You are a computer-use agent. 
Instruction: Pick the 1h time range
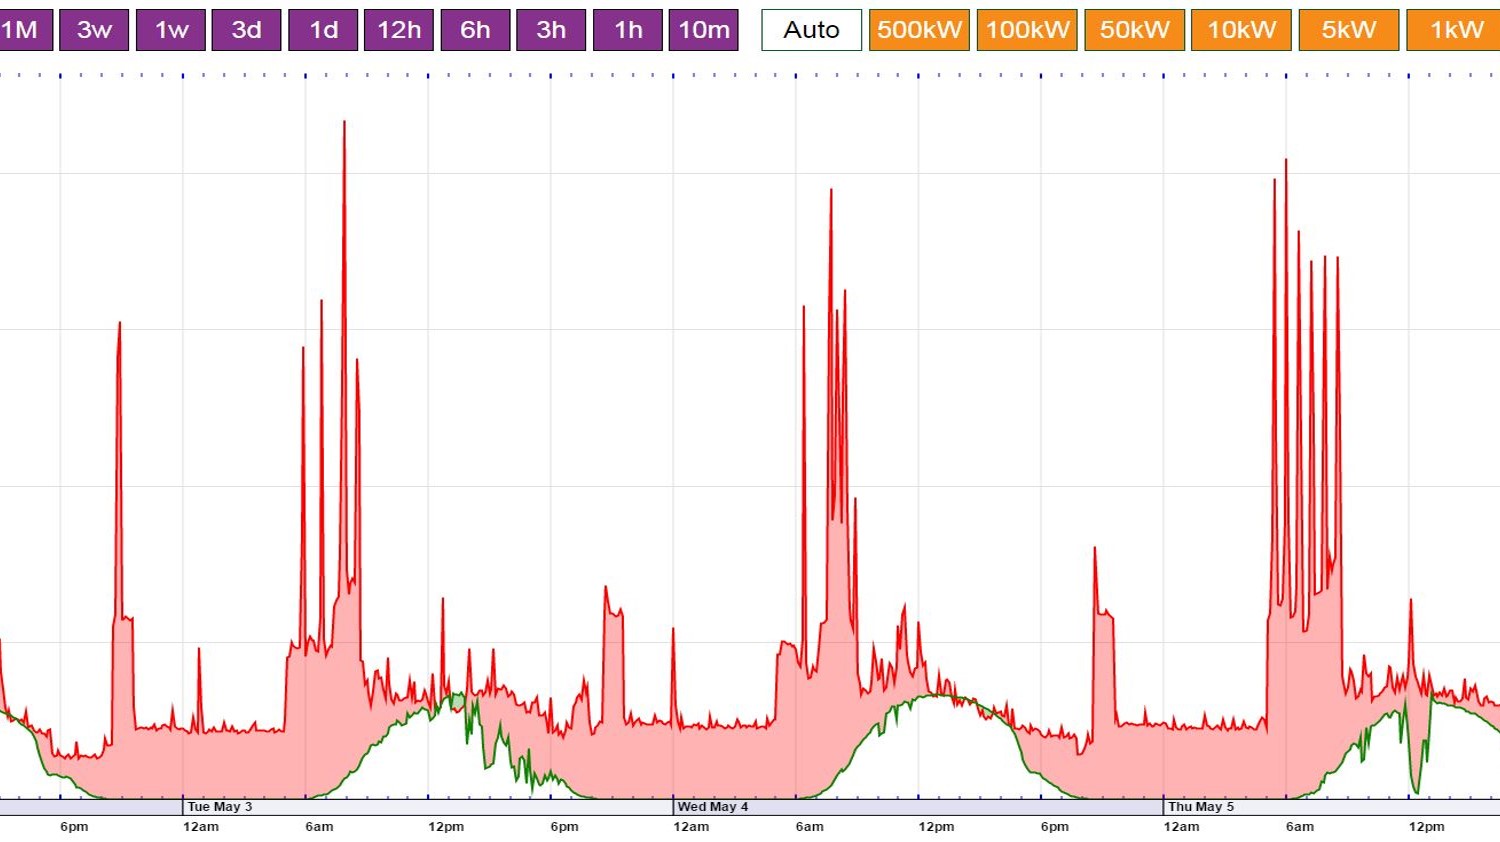(628, 30)
